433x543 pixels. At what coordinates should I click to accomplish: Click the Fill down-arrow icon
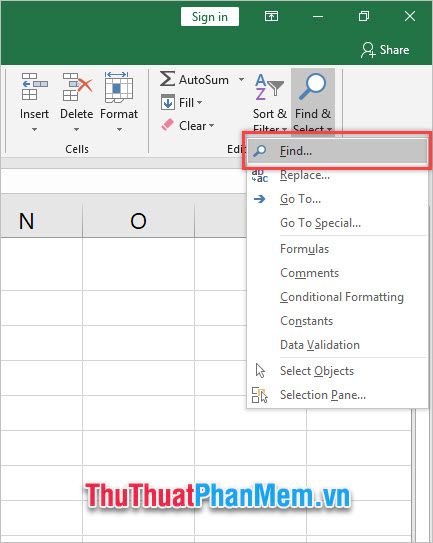[x=168, y=103]
